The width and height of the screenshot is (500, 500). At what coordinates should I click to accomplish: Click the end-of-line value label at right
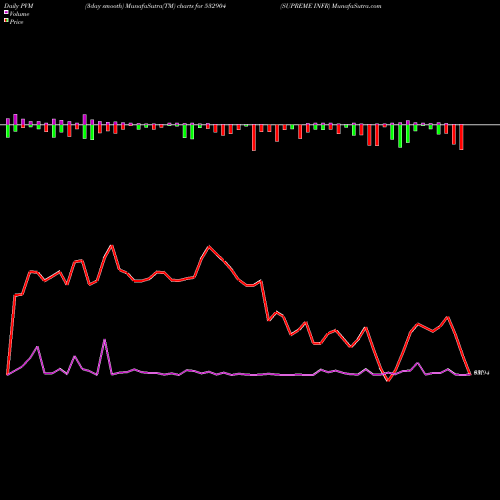point(481,373)
